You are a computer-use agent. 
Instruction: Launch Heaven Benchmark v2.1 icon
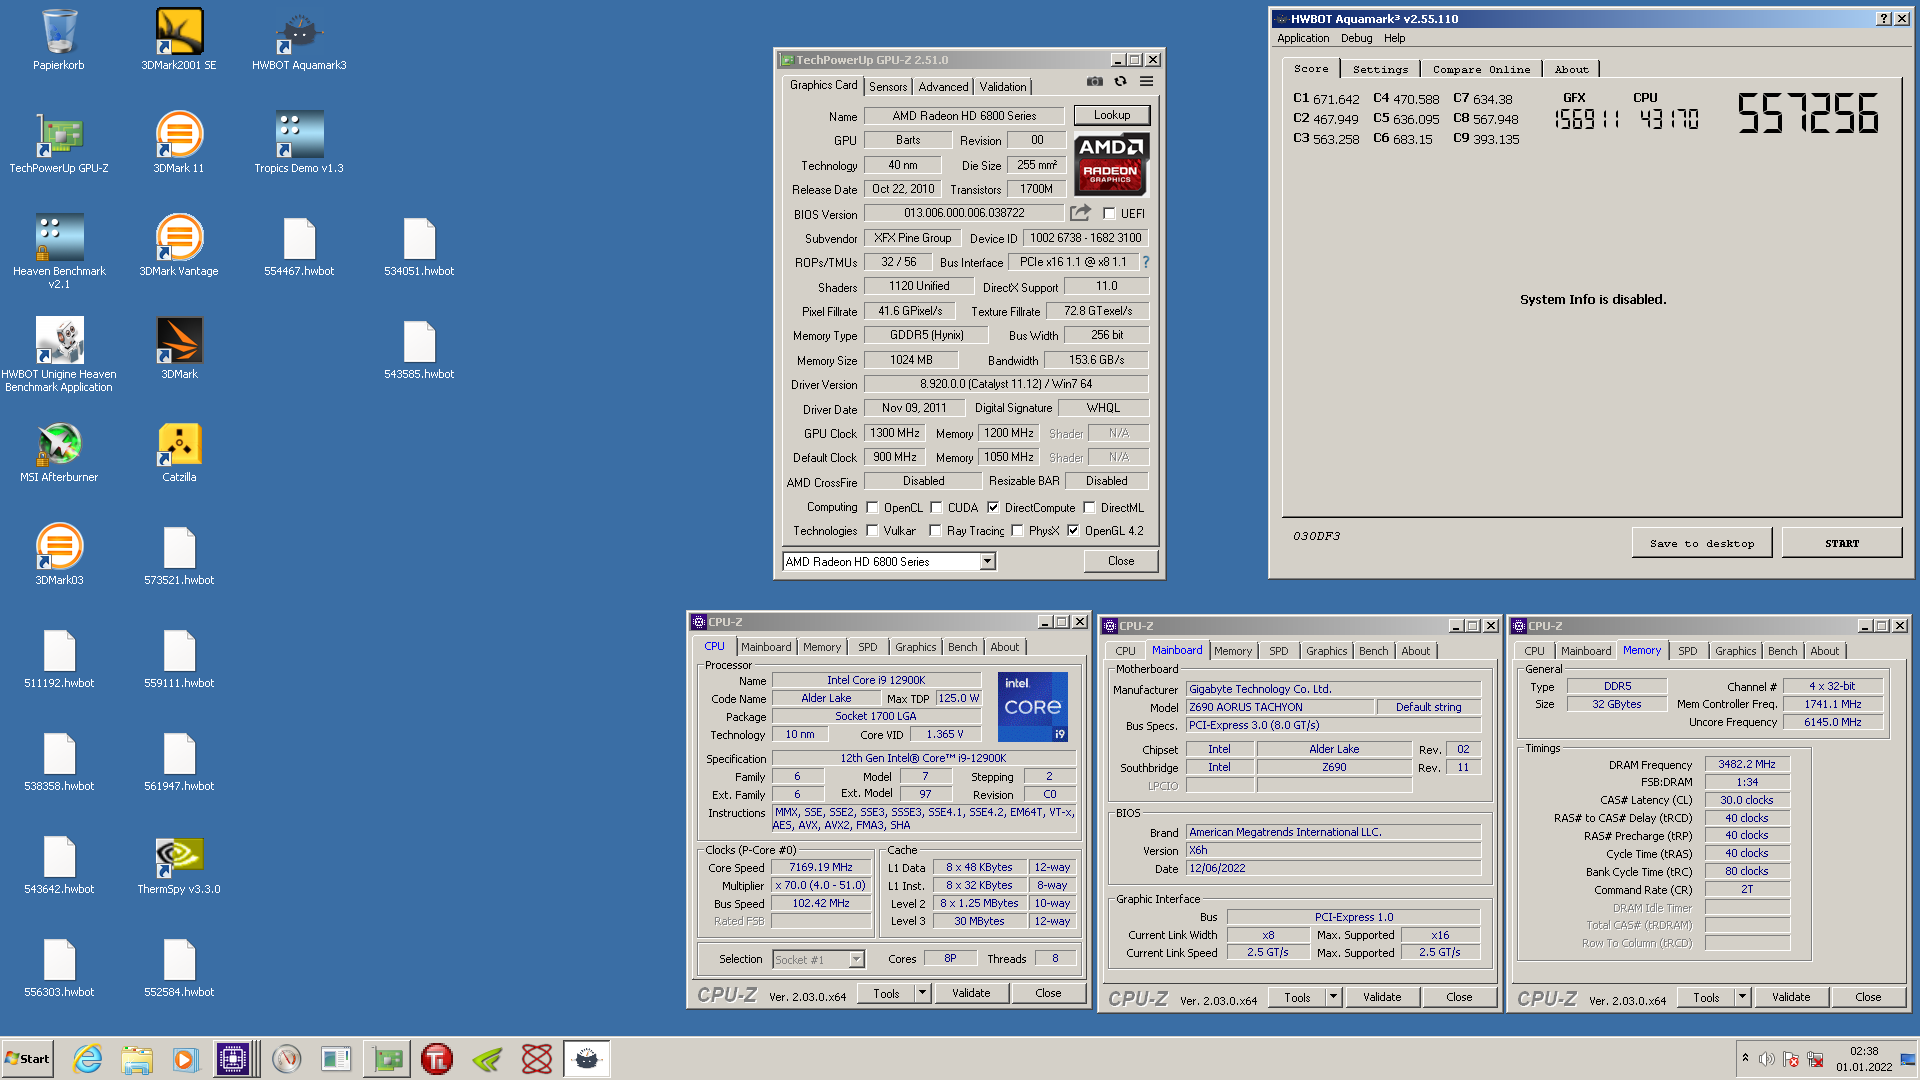[x=59, y=252]
